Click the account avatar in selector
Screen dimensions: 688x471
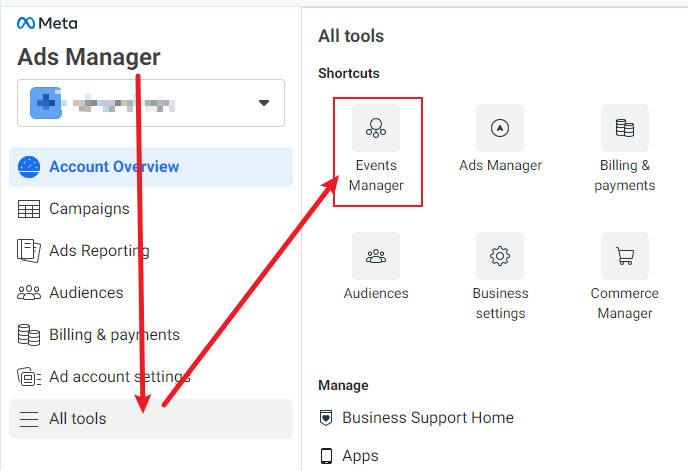click(x=46, y=103)
